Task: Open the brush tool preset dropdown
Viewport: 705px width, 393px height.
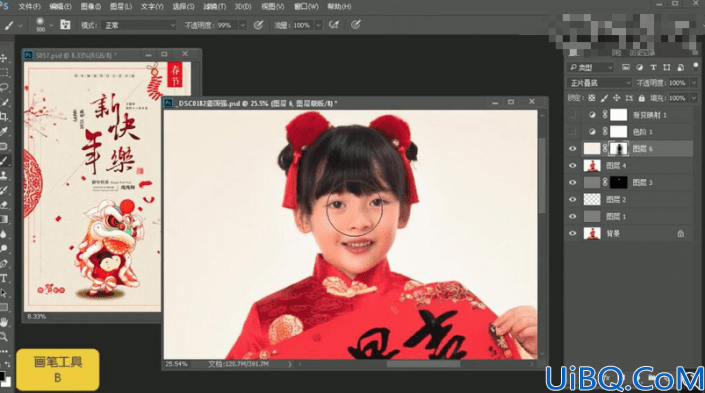Action: pos(20,26)
